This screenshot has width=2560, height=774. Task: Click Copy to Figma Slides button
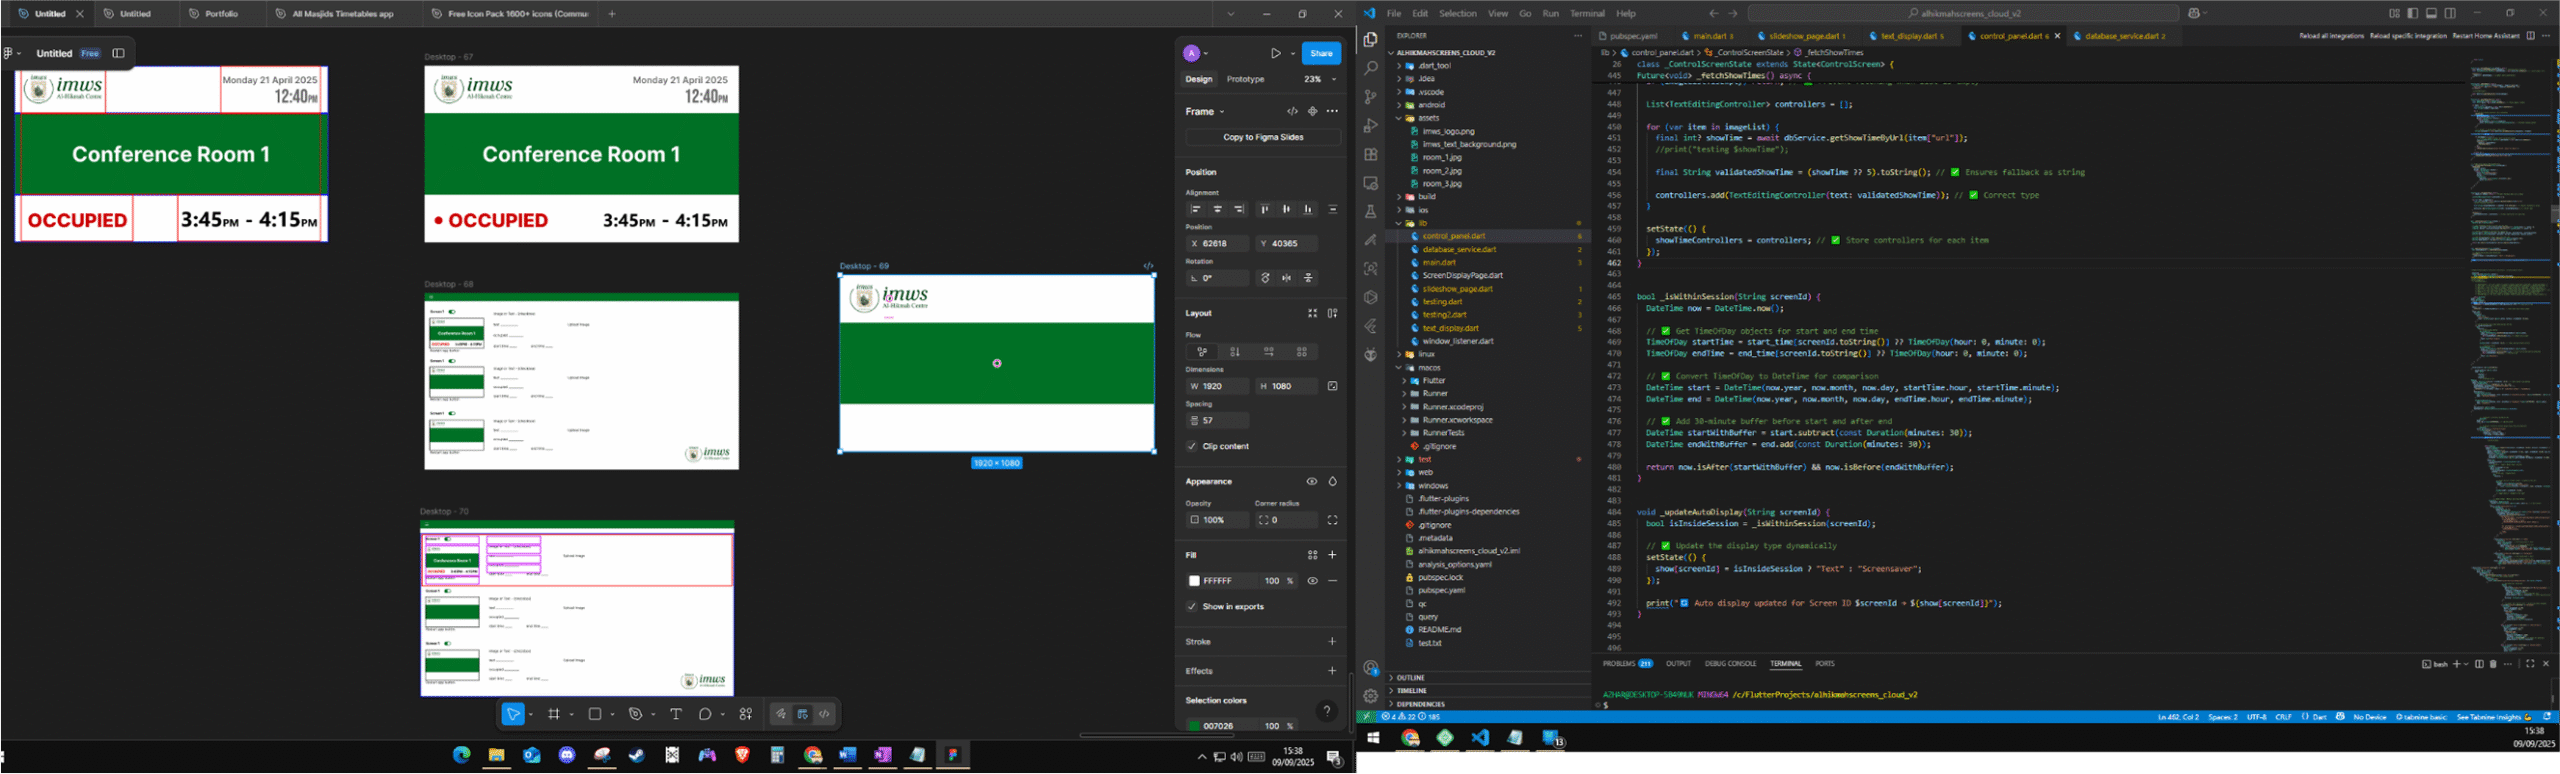coord(1263,137)
